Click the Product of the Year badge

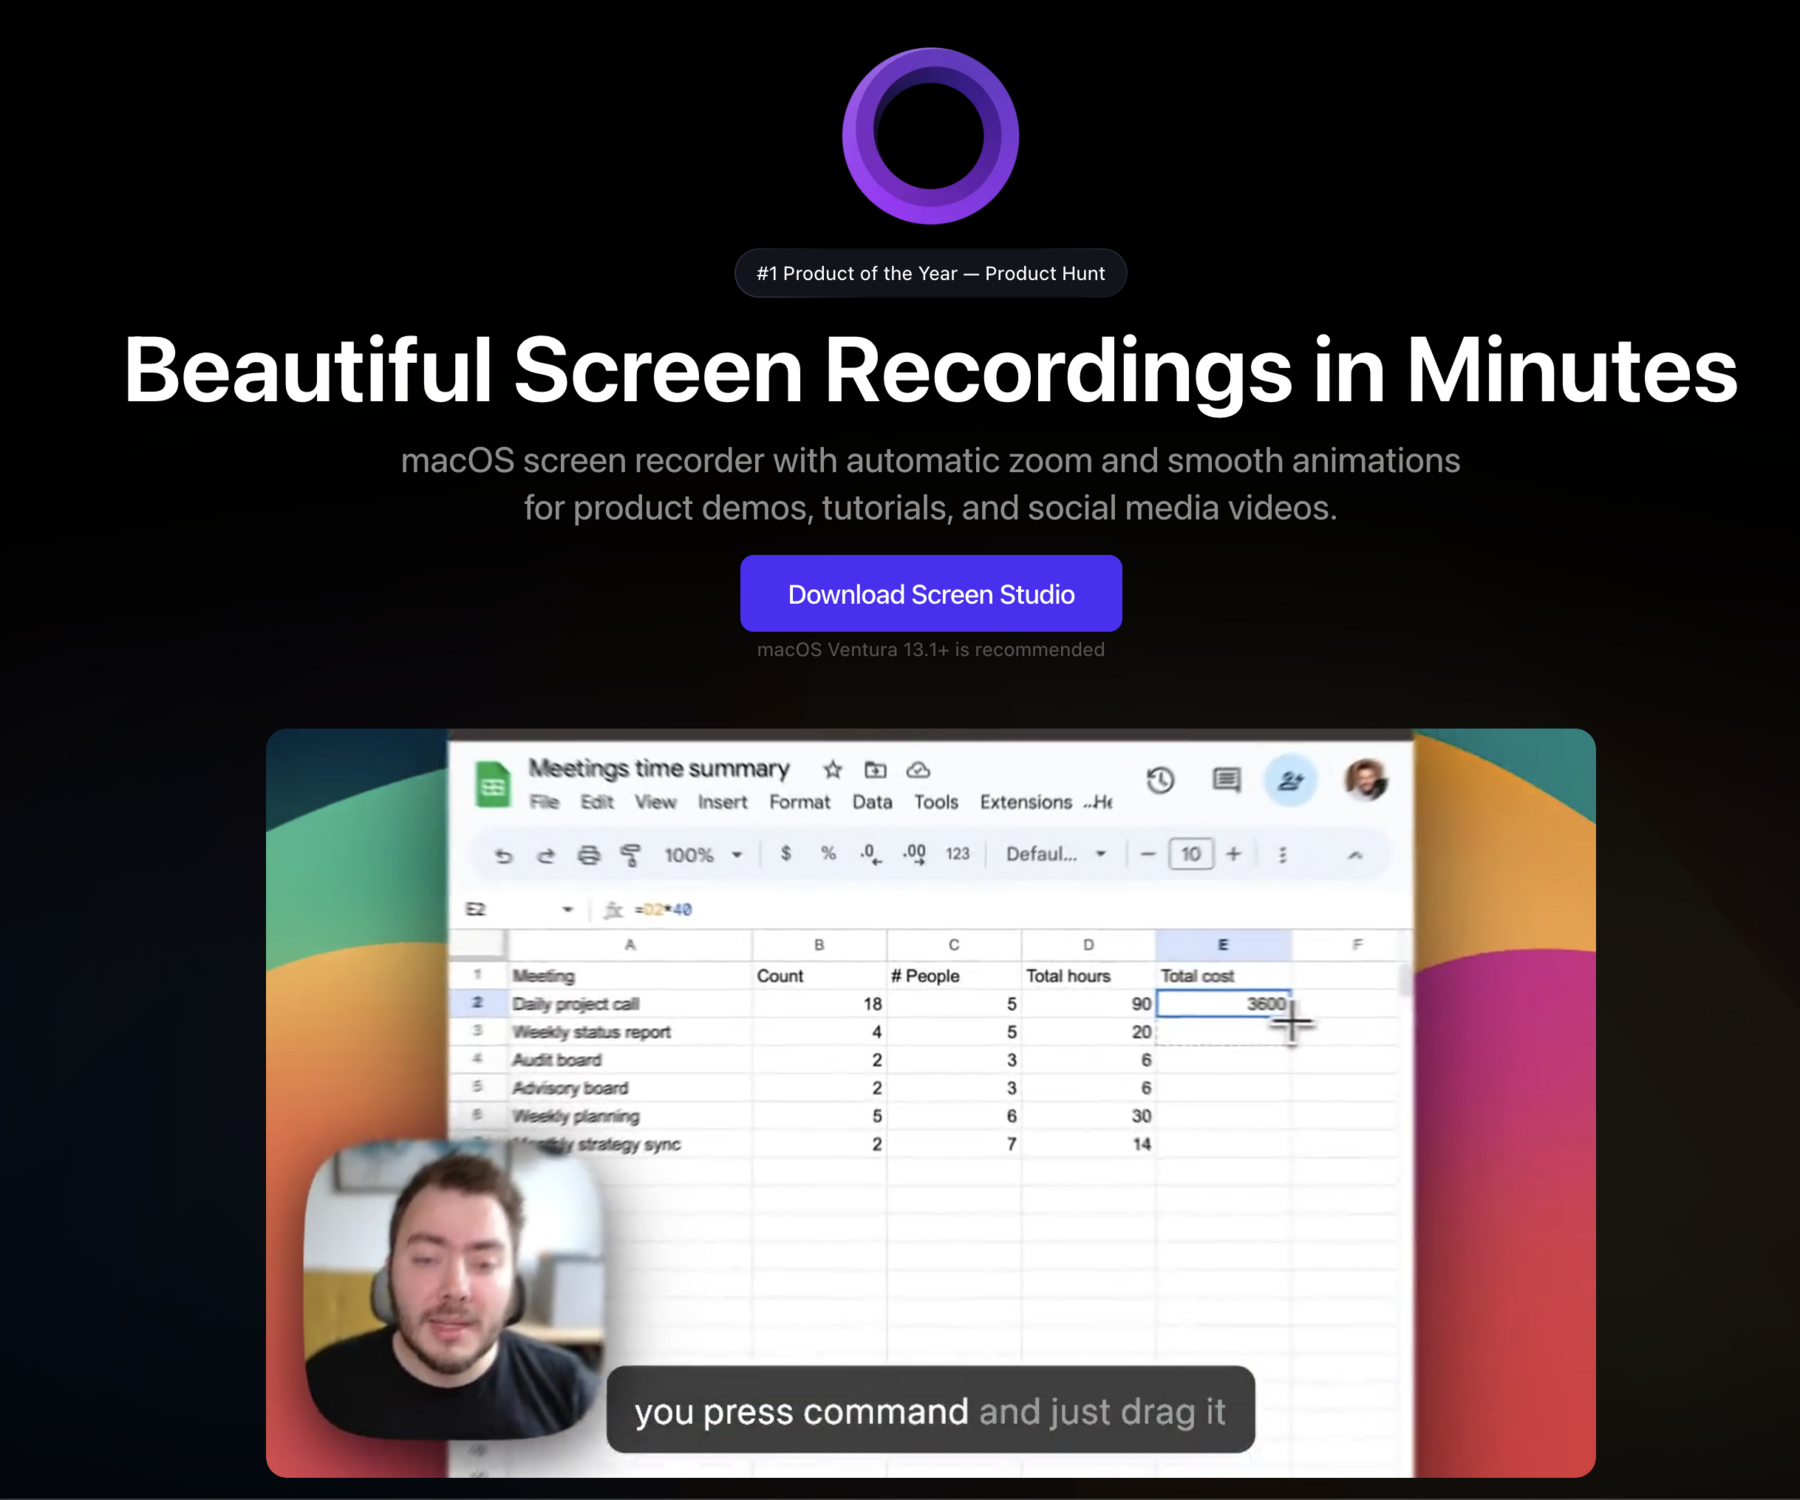pyautogui.click(x=930, y=273)
